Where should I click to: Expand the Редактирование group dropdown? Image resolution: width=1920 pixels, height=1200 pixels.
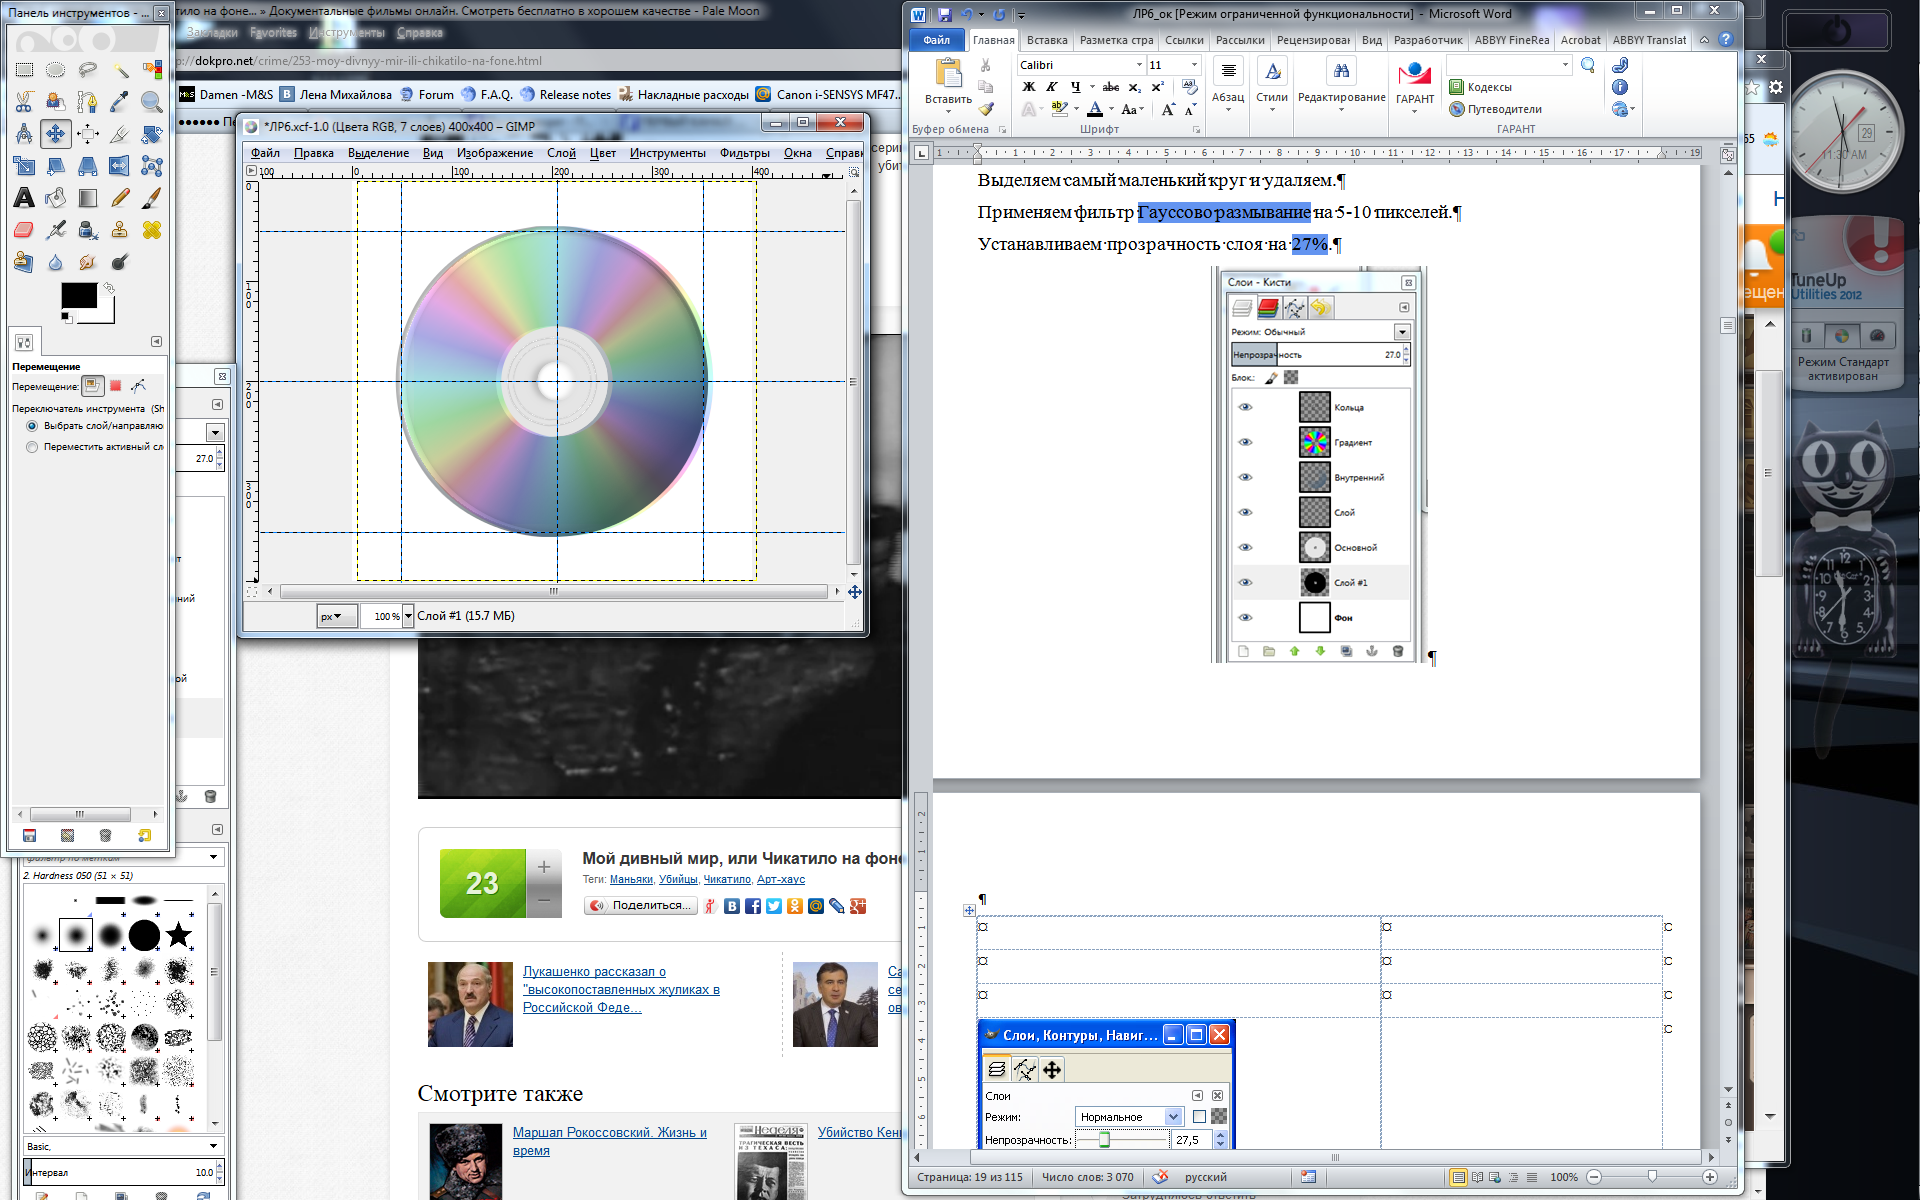1342,110
